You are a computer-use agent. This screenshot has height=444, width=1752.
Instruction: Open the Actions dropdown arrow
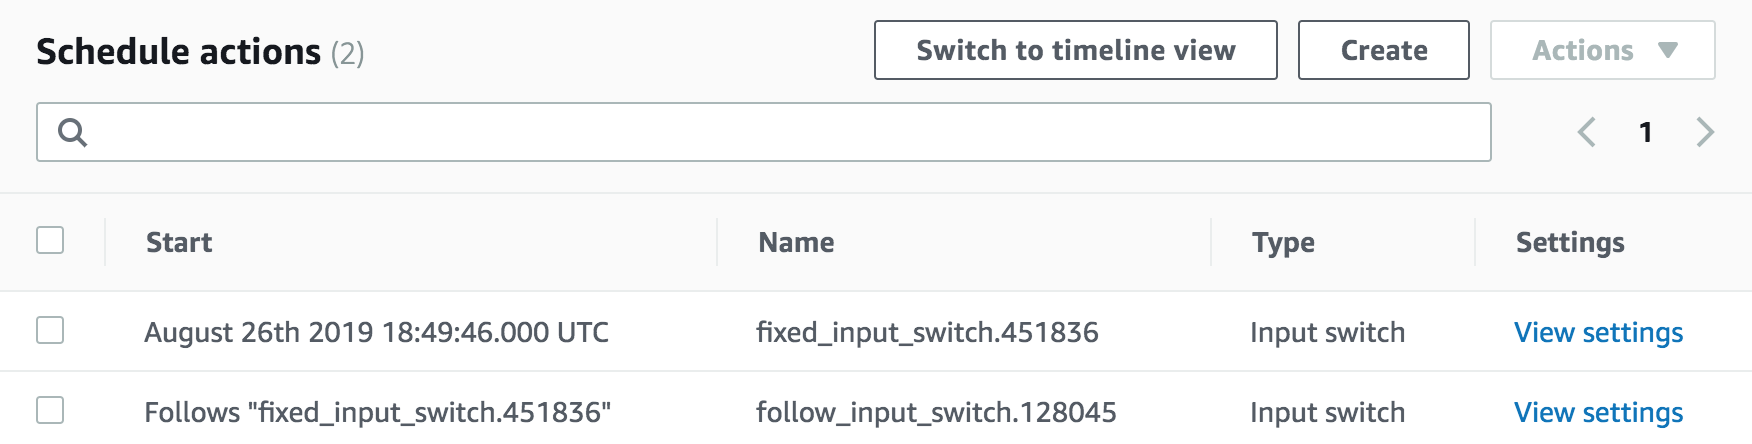click(x=1667, y=50)
